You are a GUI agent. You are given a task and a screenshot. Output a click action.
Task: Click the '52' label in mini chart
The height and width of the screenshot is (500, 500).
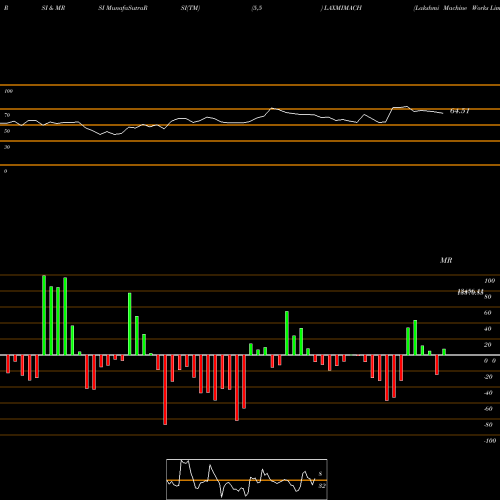point(321,486)
